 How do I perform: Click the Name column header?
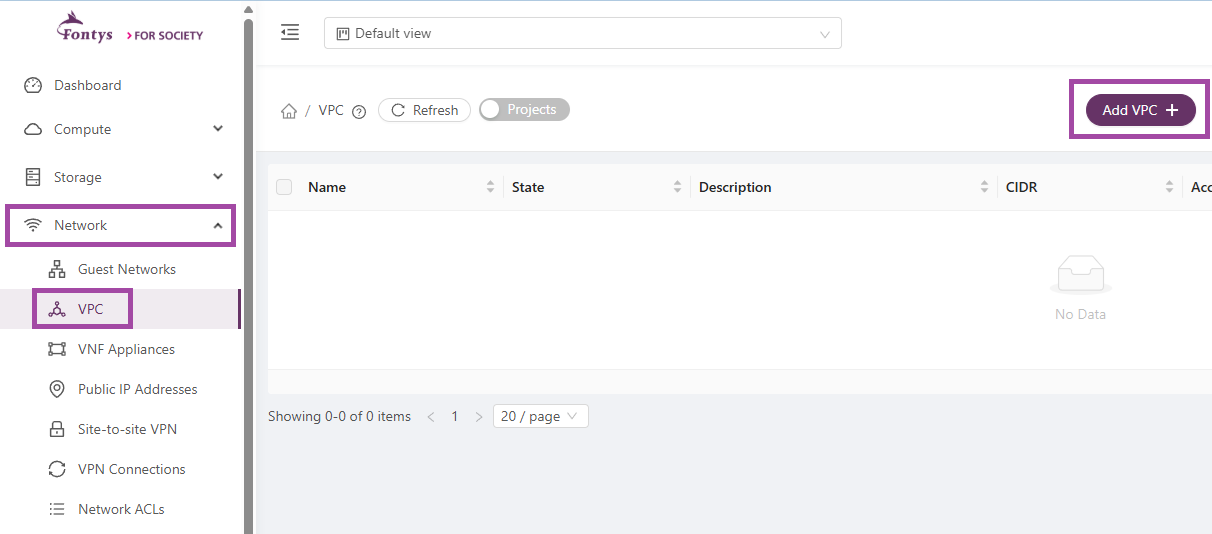327,187
